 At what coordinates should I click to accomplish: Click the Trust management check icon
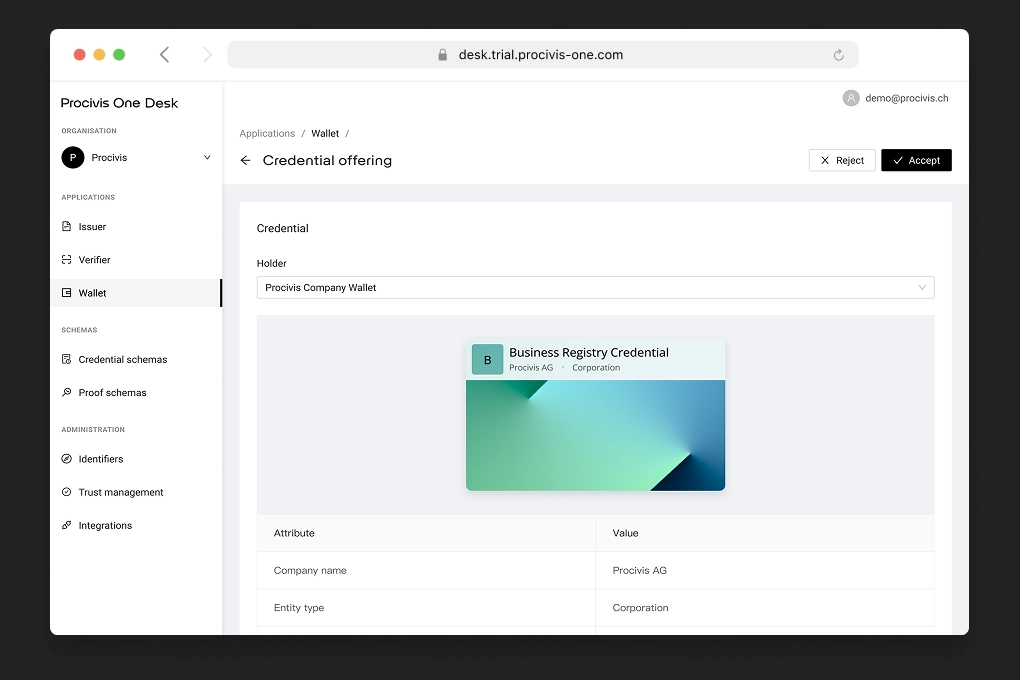point(66,492)
